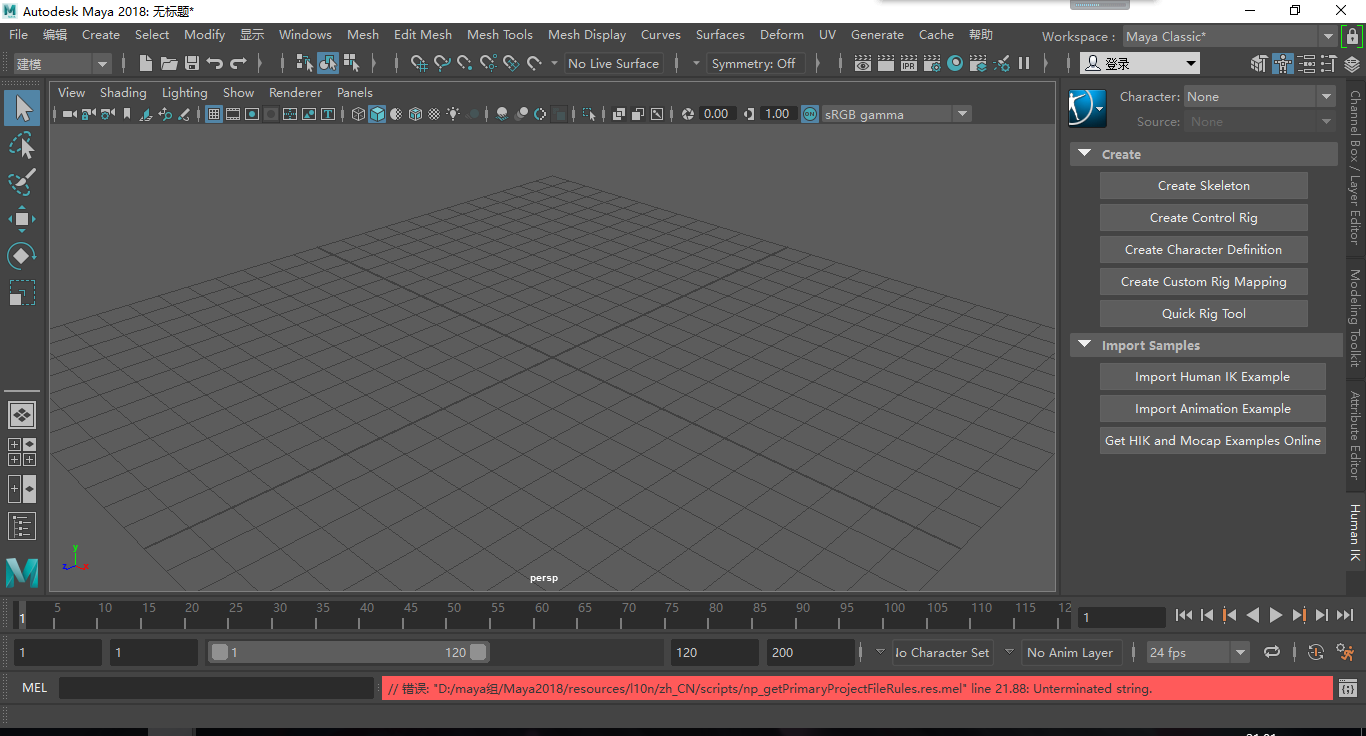Open the IPR render icon
1366x736 pixels.
pos(908,63)
